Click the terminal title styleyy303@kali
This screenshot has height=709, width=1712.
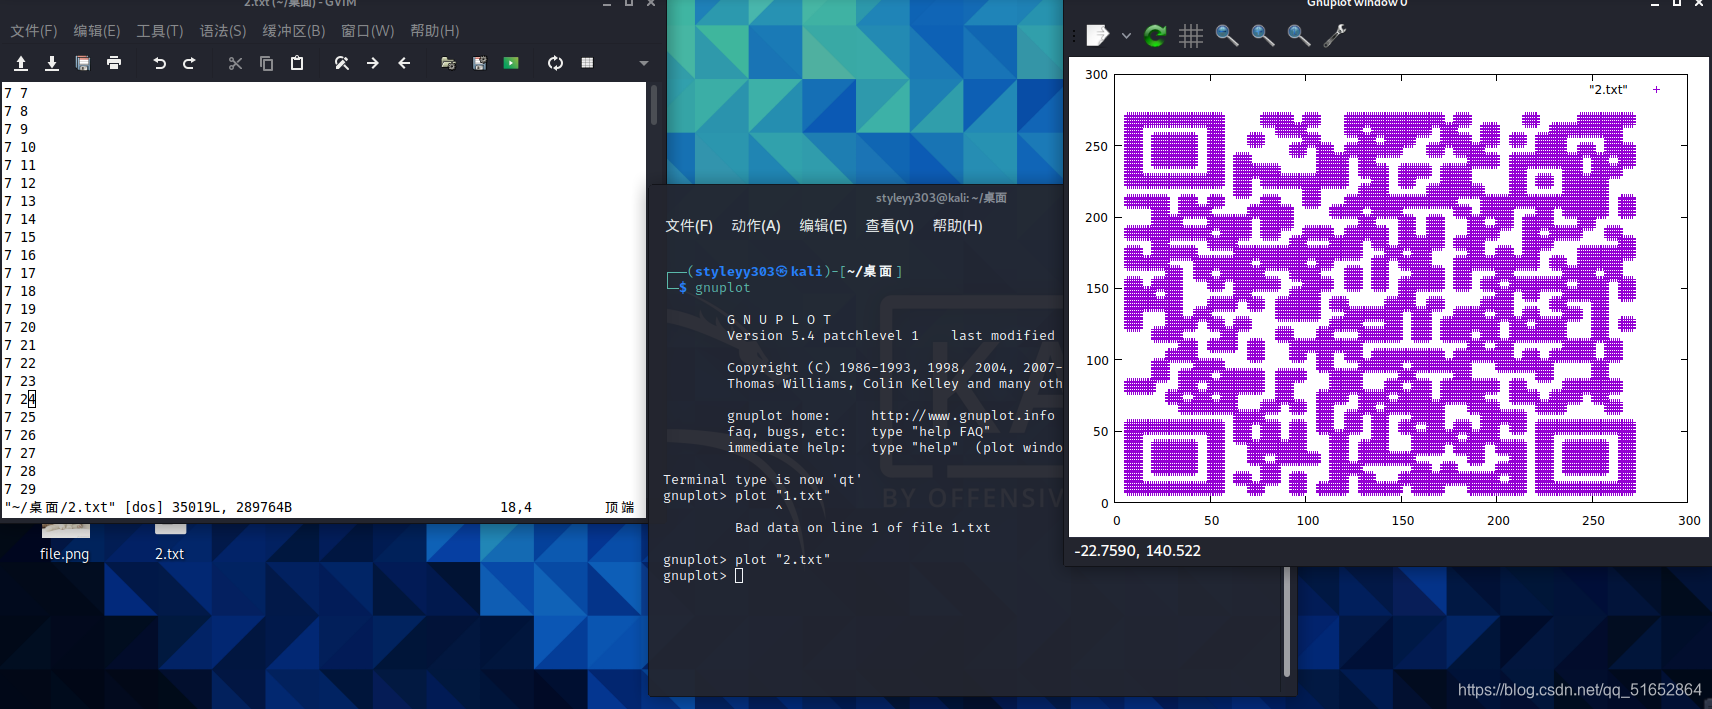(941, 198)
